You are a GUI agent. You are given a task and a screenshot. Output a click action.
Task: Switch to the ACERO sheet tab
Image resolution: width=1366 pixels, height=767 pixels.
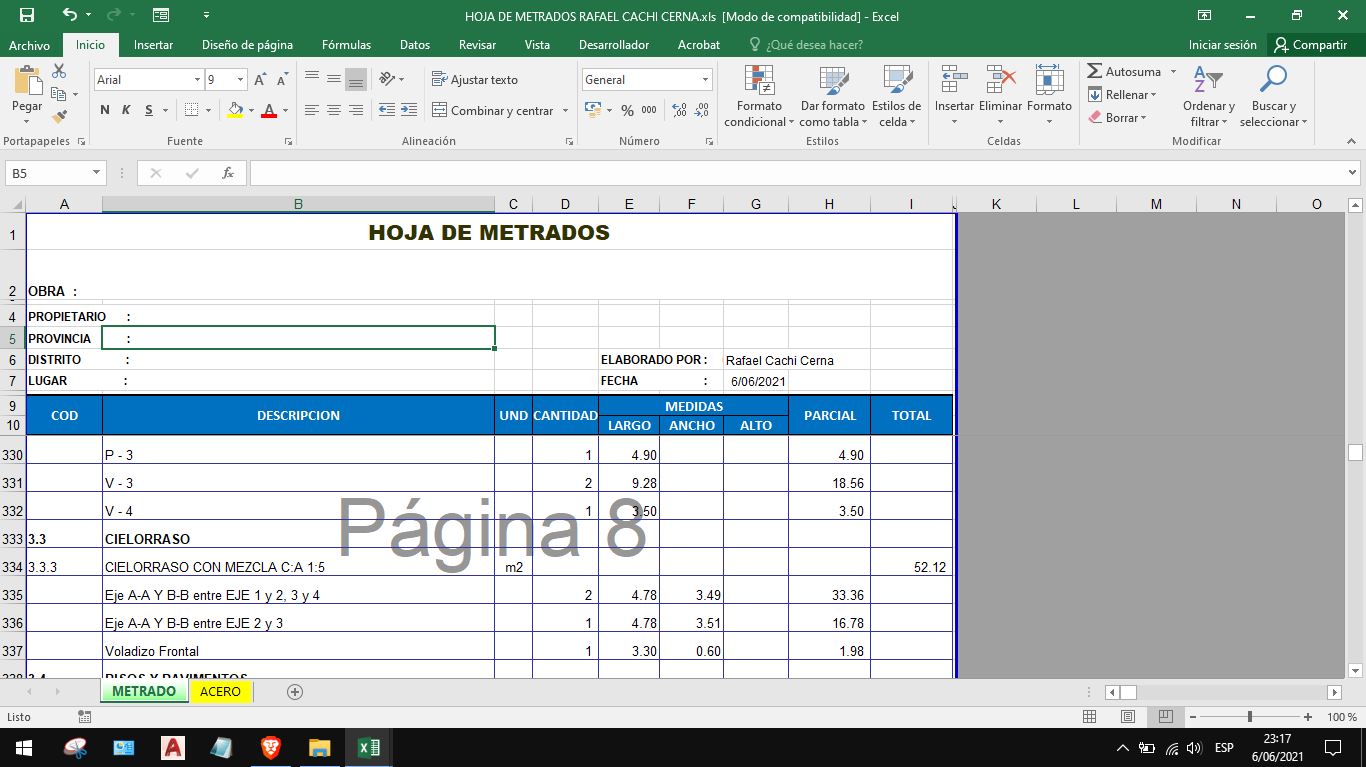[x=220, y=691]
